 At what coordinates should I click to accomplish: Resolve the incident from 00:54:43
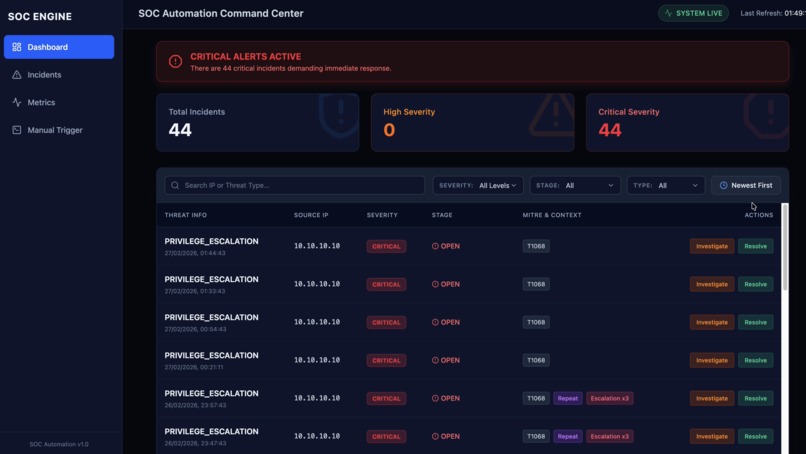pos(756,322)
